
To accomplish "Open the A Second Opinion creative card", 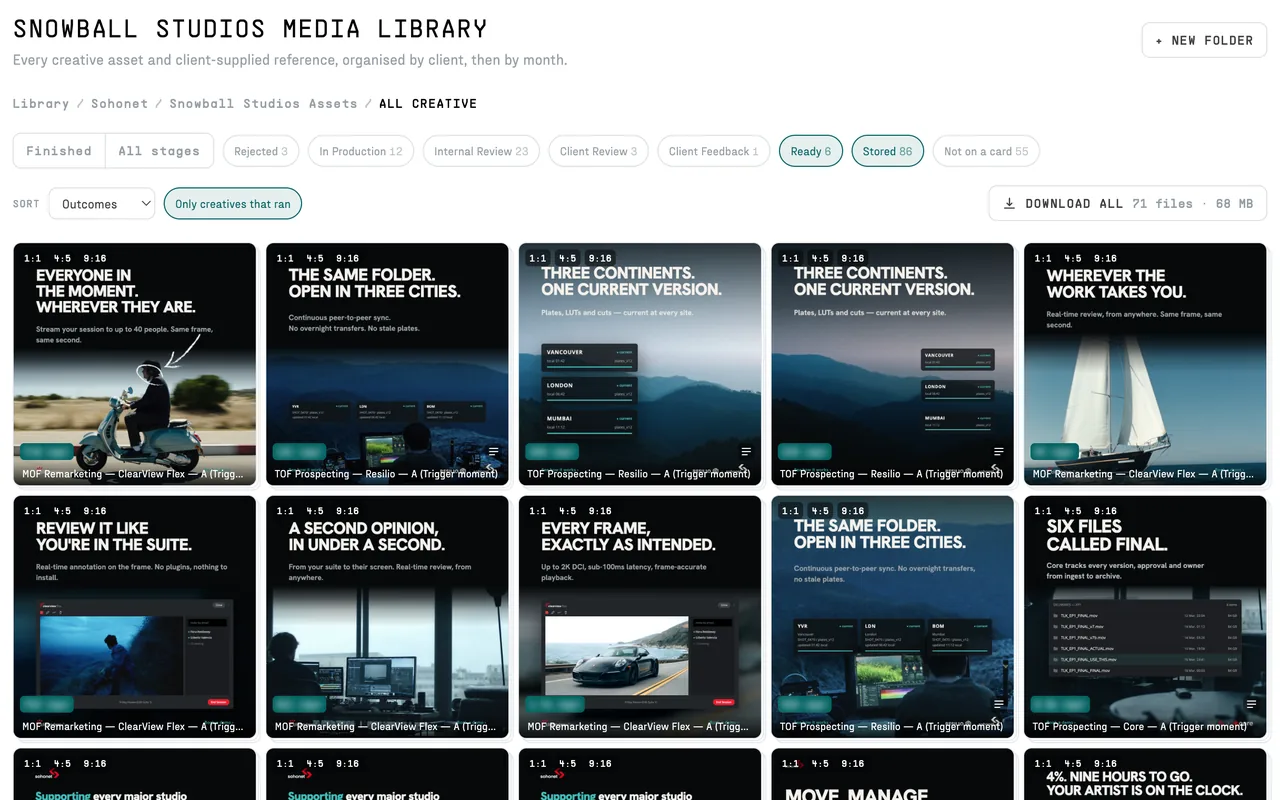I will [x=387, y=617].
